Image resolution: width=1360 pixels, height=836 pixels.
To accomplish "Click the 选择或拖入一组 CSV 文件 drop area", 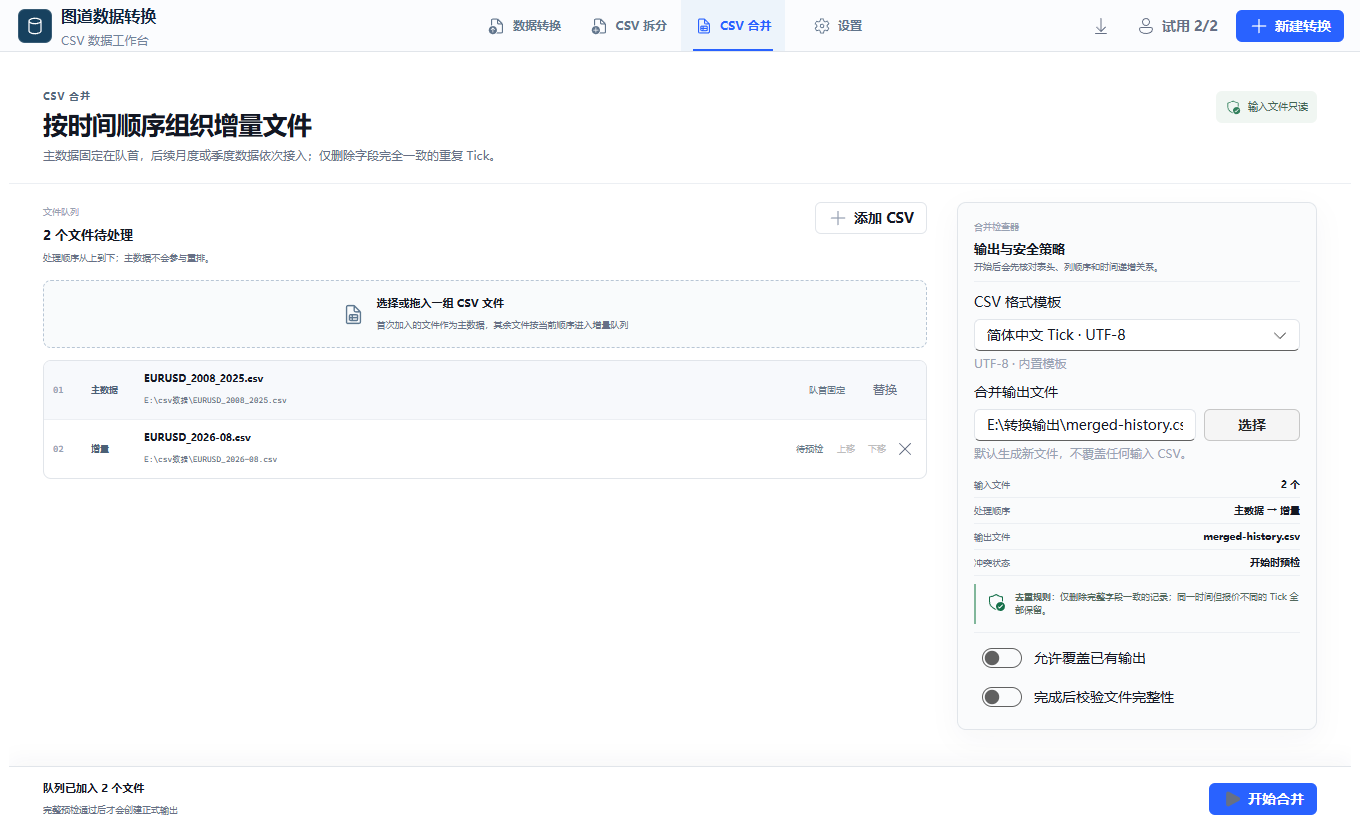I will (485, 314).
